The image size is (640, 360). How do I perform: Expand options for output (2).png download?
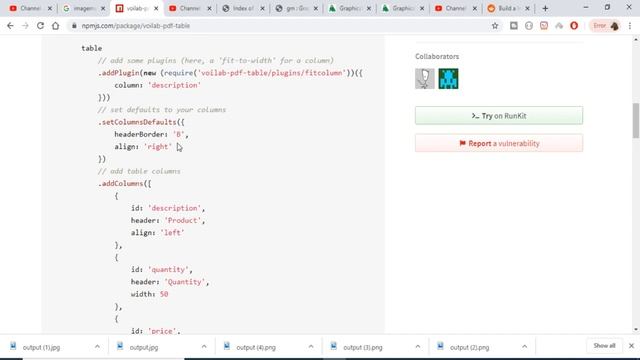point(524,347)
